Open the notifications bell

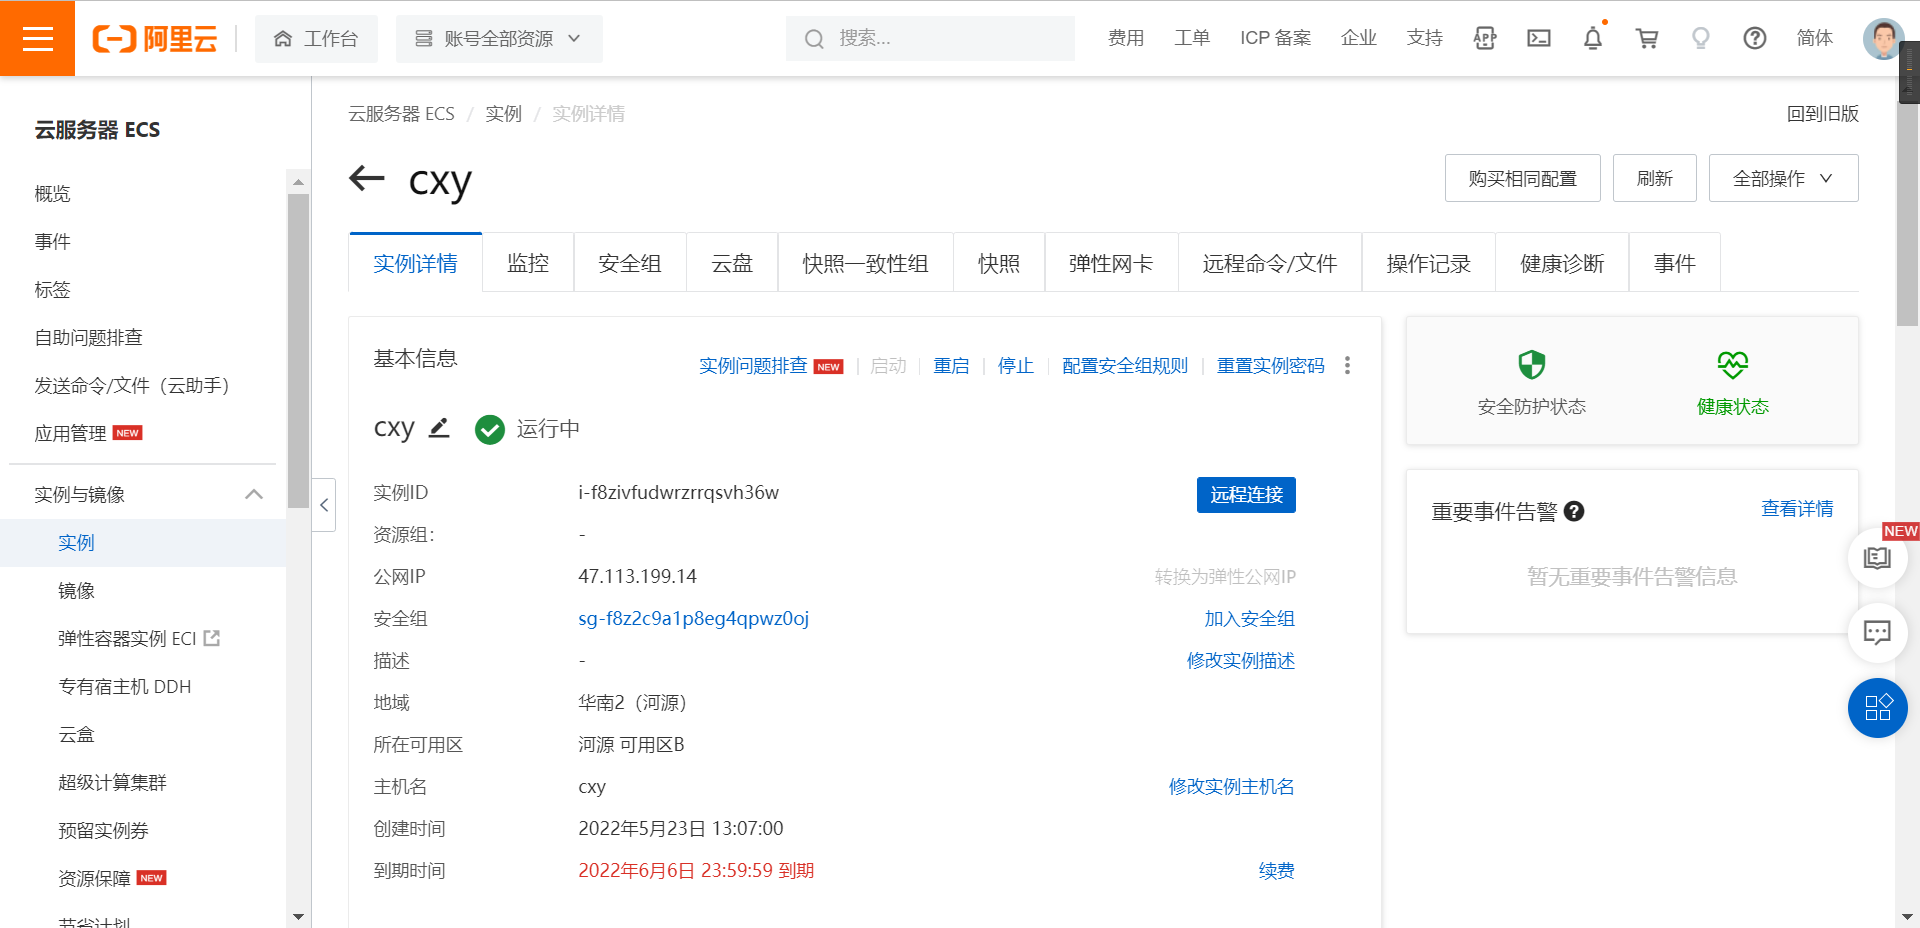tap(1593, 38)
